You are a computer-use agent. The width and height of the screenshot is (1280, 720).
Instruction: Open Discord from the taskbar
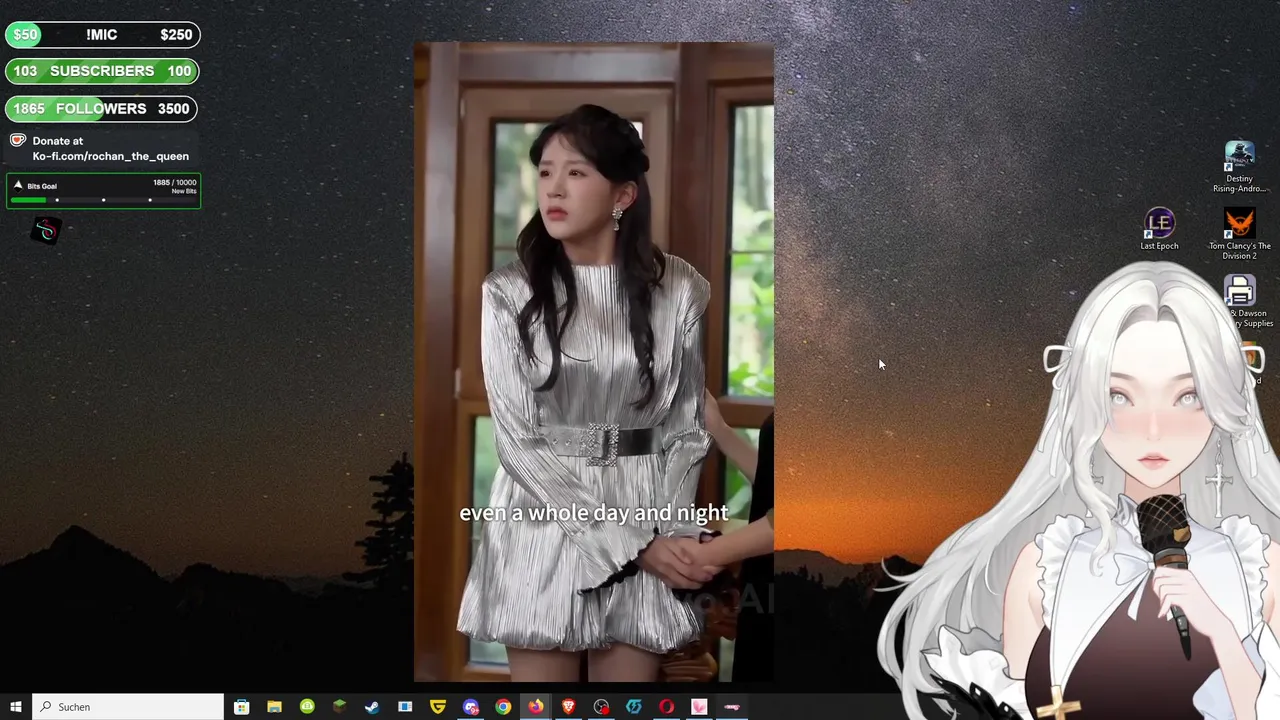(x=471, y=707)
